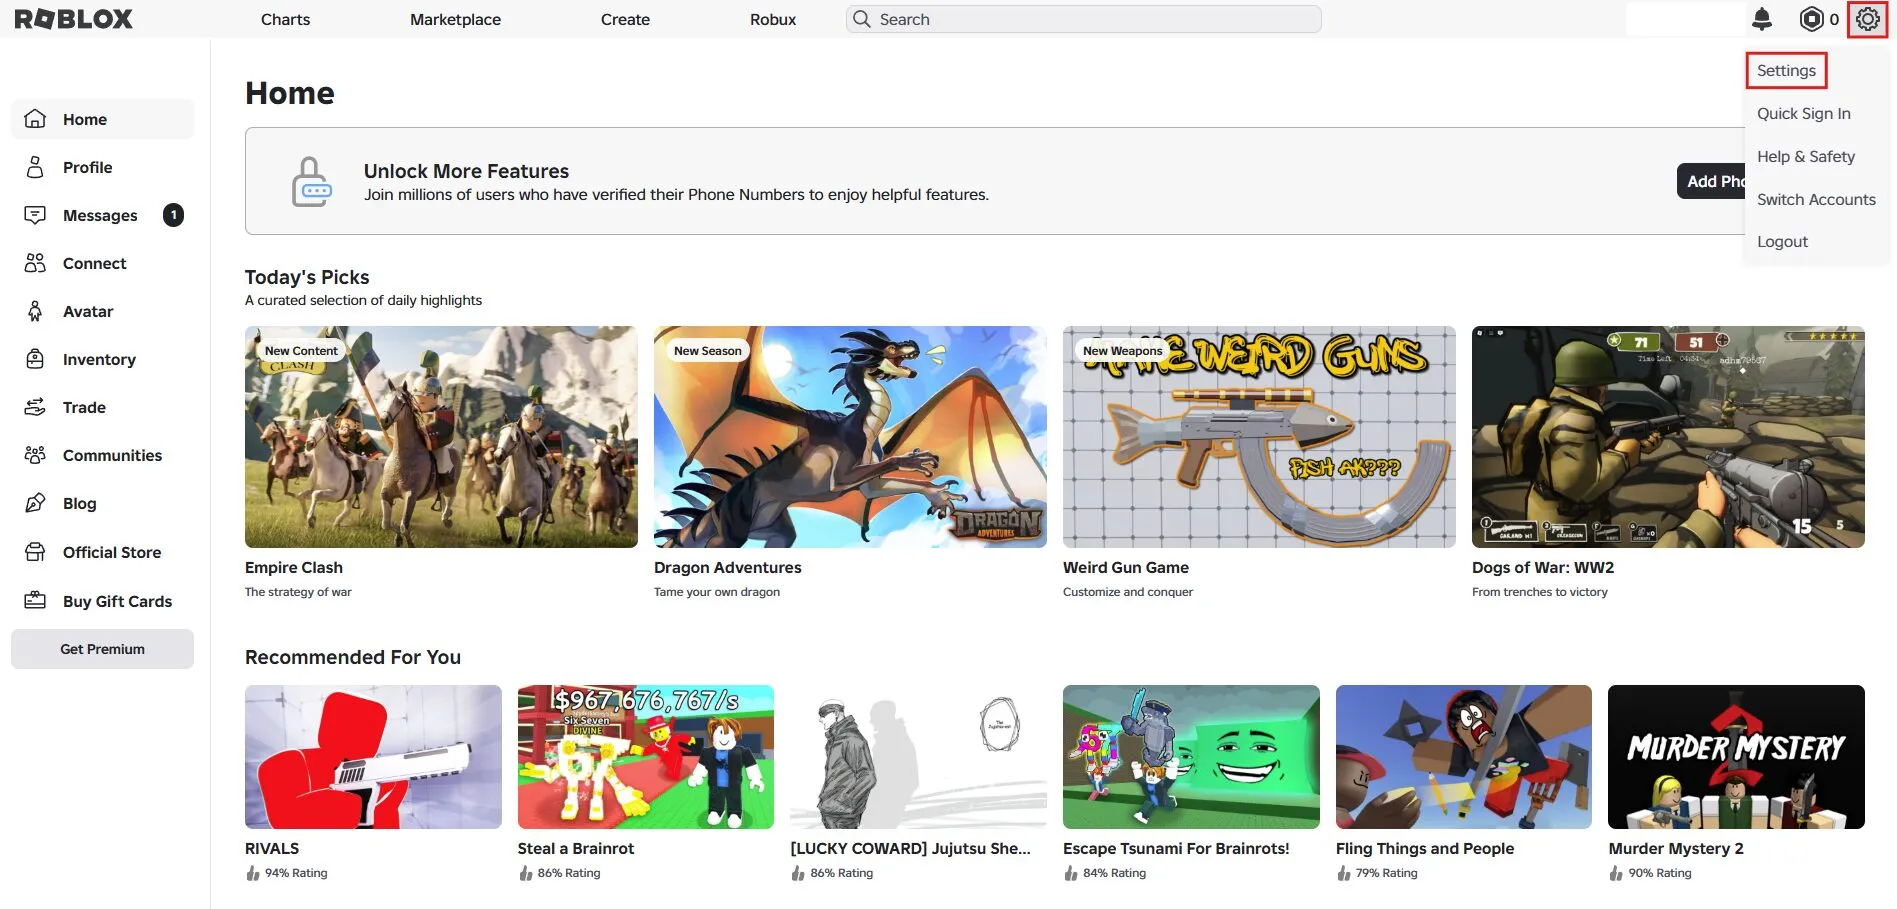The width and height of the screenshot is (1897, 909).
Task: Click the Blog pen icon
Action: click(35, 503)
